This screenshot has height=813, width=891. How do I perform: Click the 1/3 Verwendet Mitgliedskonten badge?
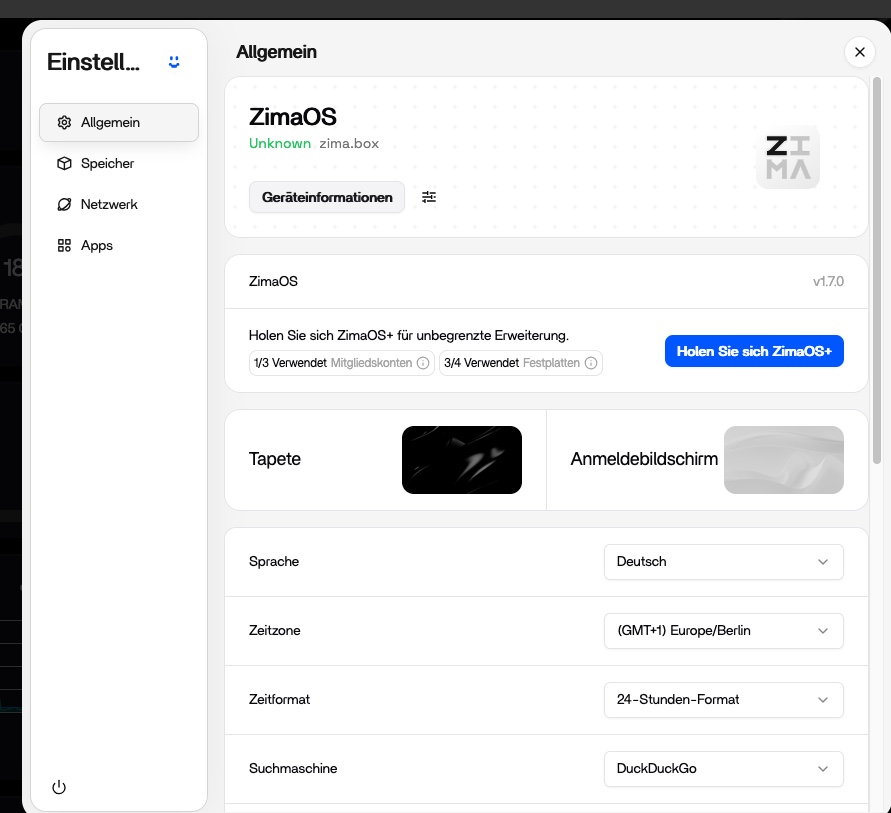(x=342, y=363)
